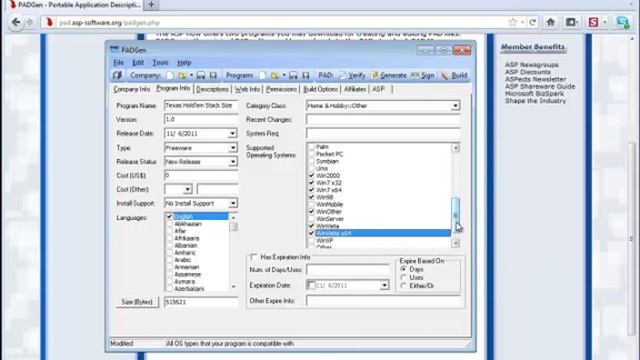Uncheck the Win7 x32 checkbox
The width and height of the screenshot is (640, 360).
(311, 183)
